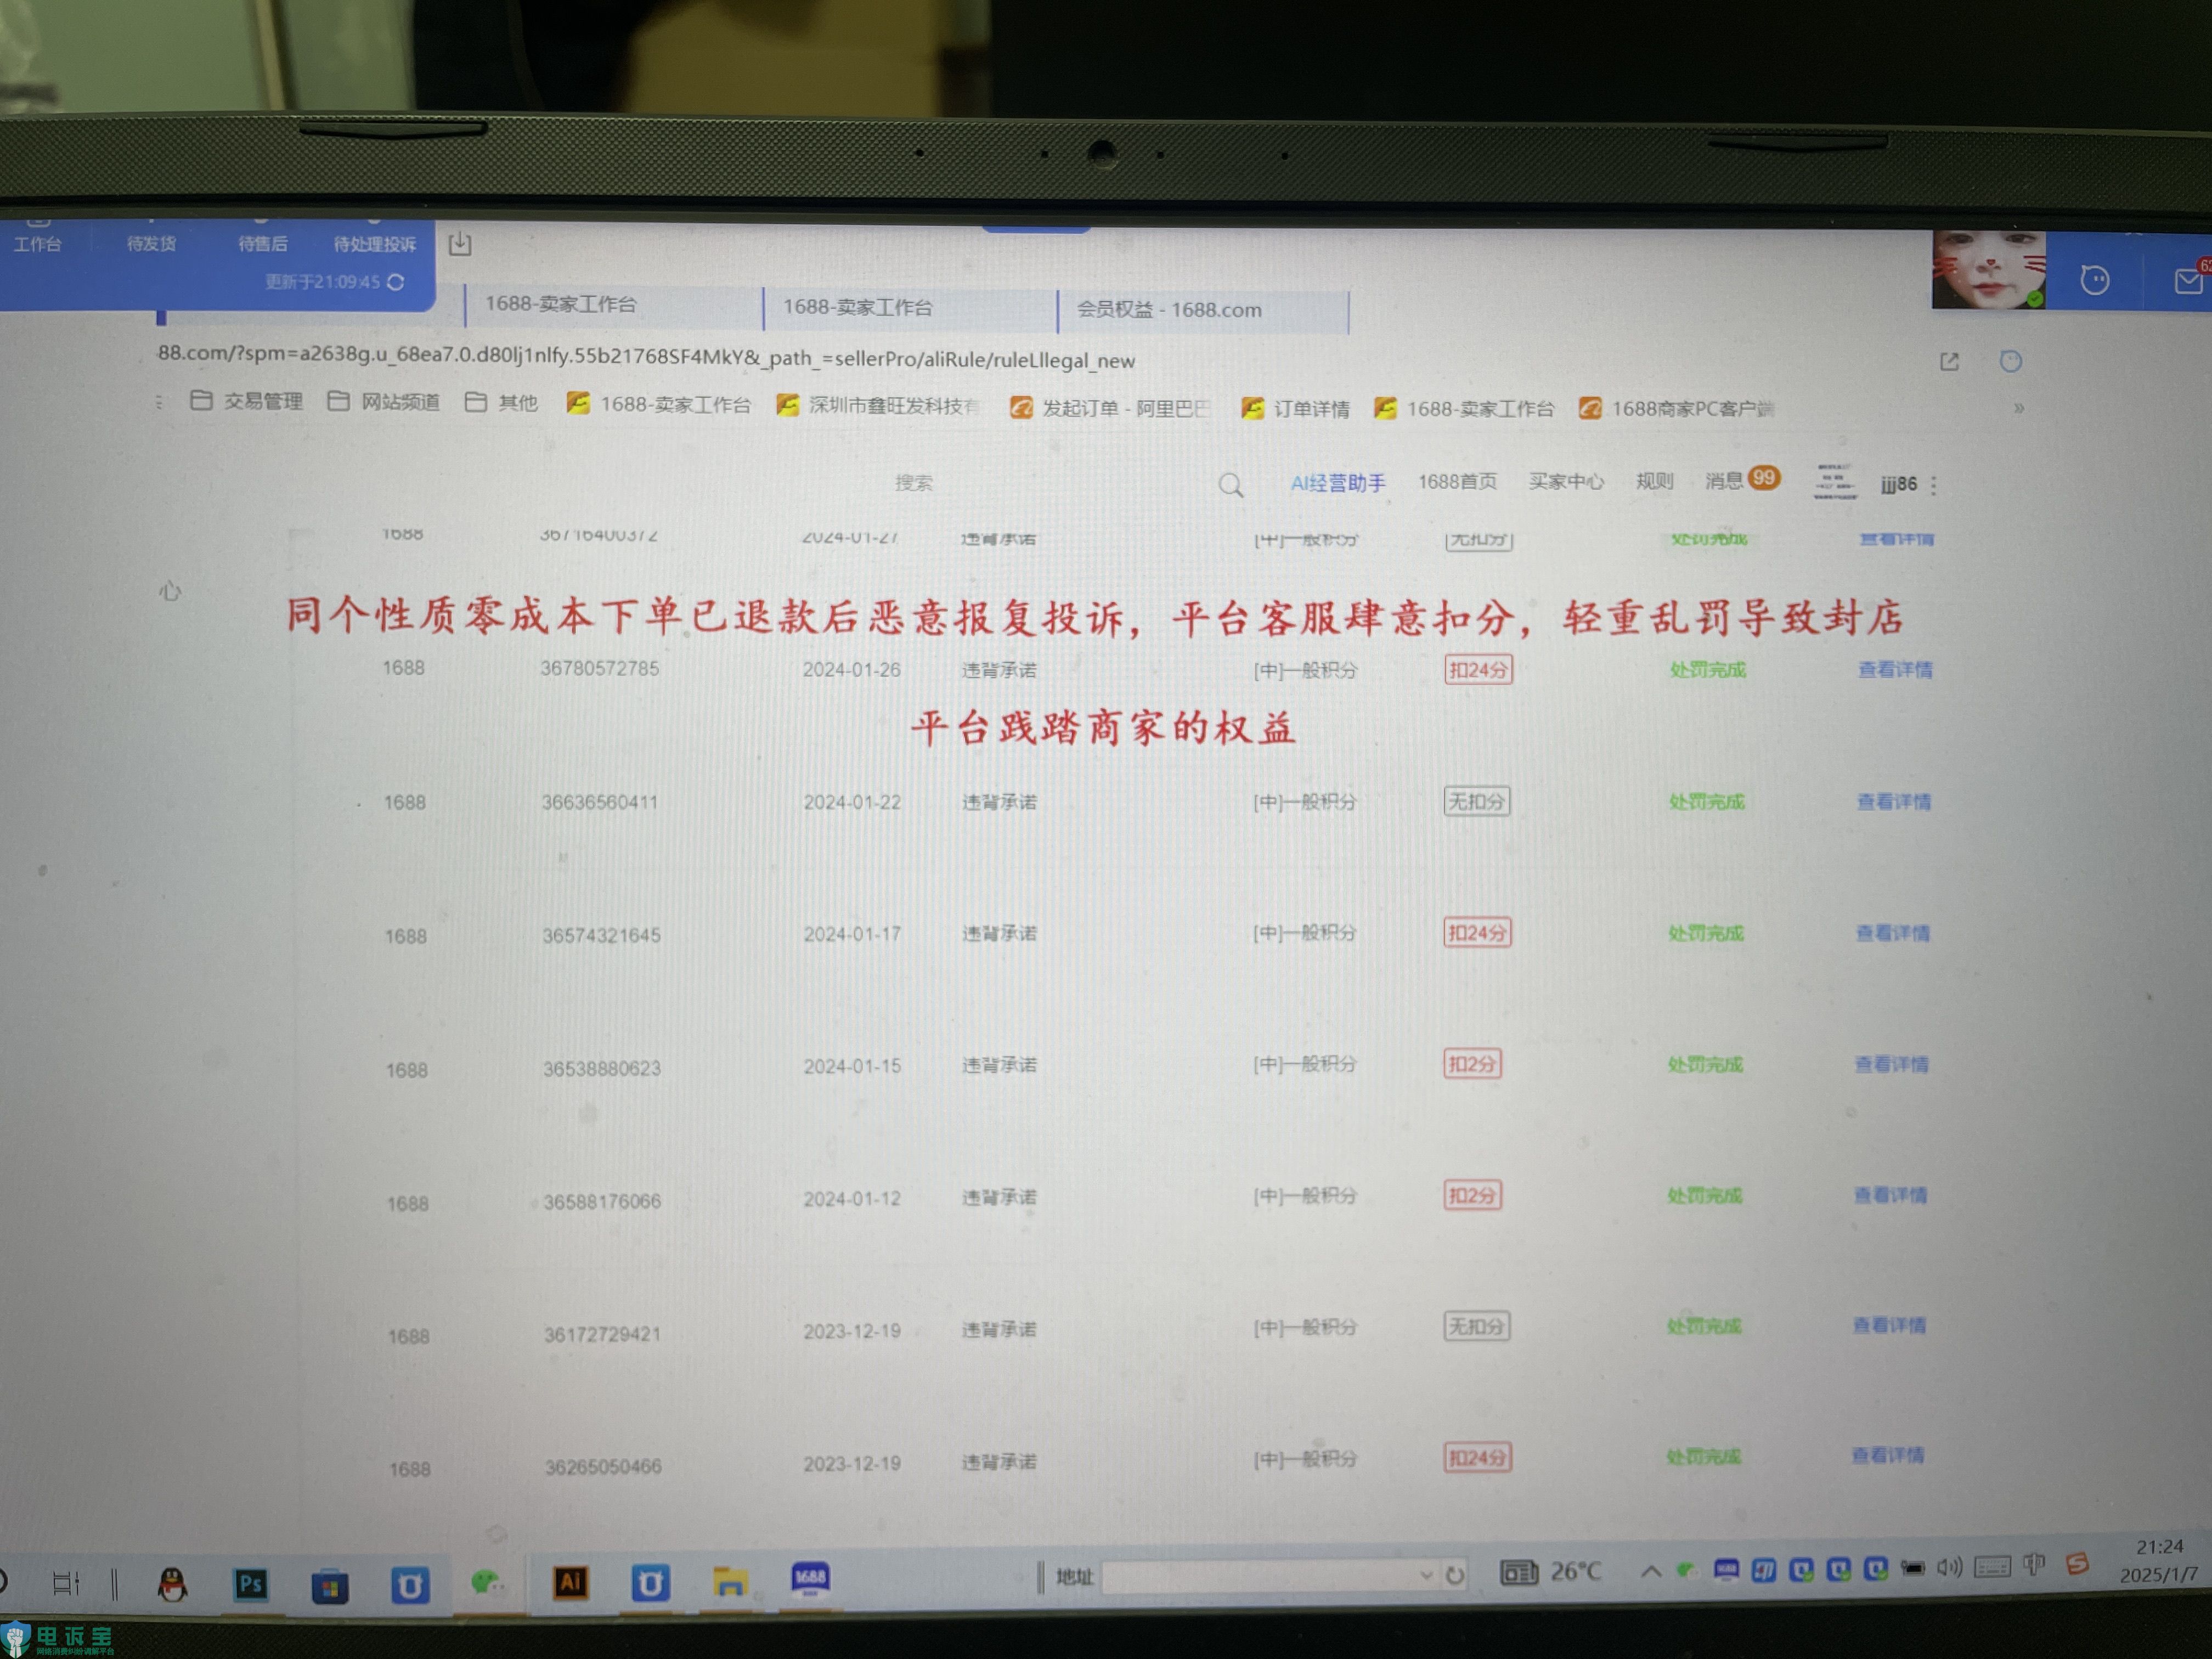Click the jjj86 account name

click(x=1898, y=484)
